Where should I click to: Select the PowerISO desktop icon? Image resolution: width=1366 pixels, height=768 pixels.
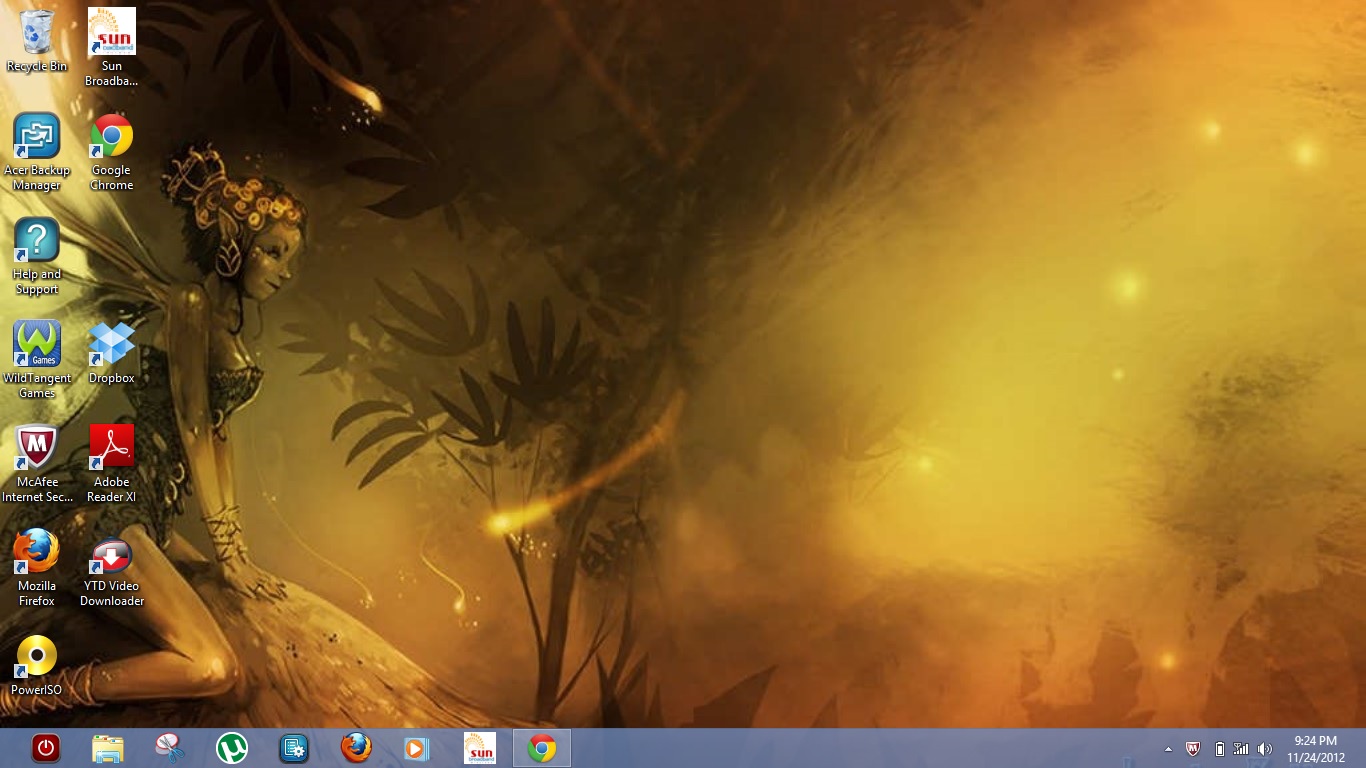click(37, 664)
